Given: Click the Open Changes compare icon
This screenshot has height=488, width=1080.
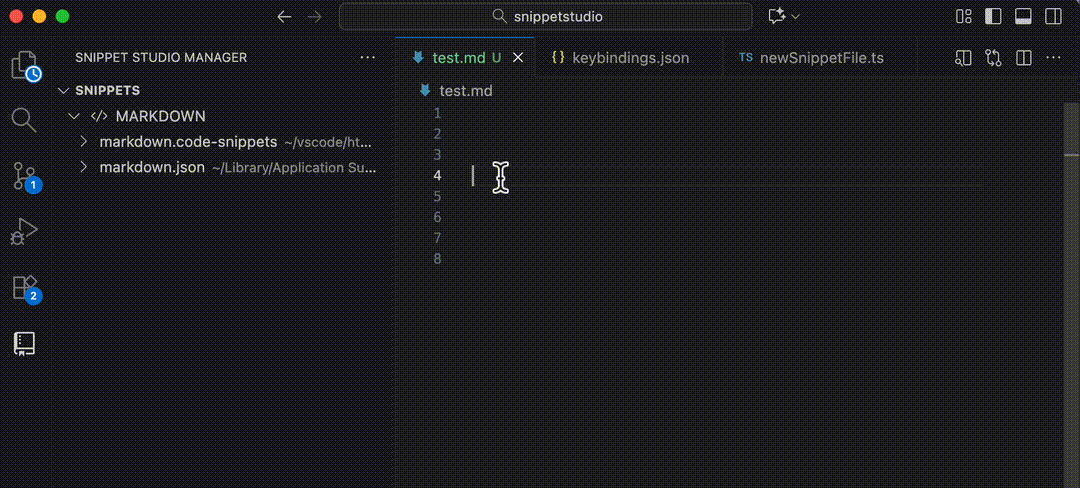Looking at the screenshot, I should tap(993, 58).
